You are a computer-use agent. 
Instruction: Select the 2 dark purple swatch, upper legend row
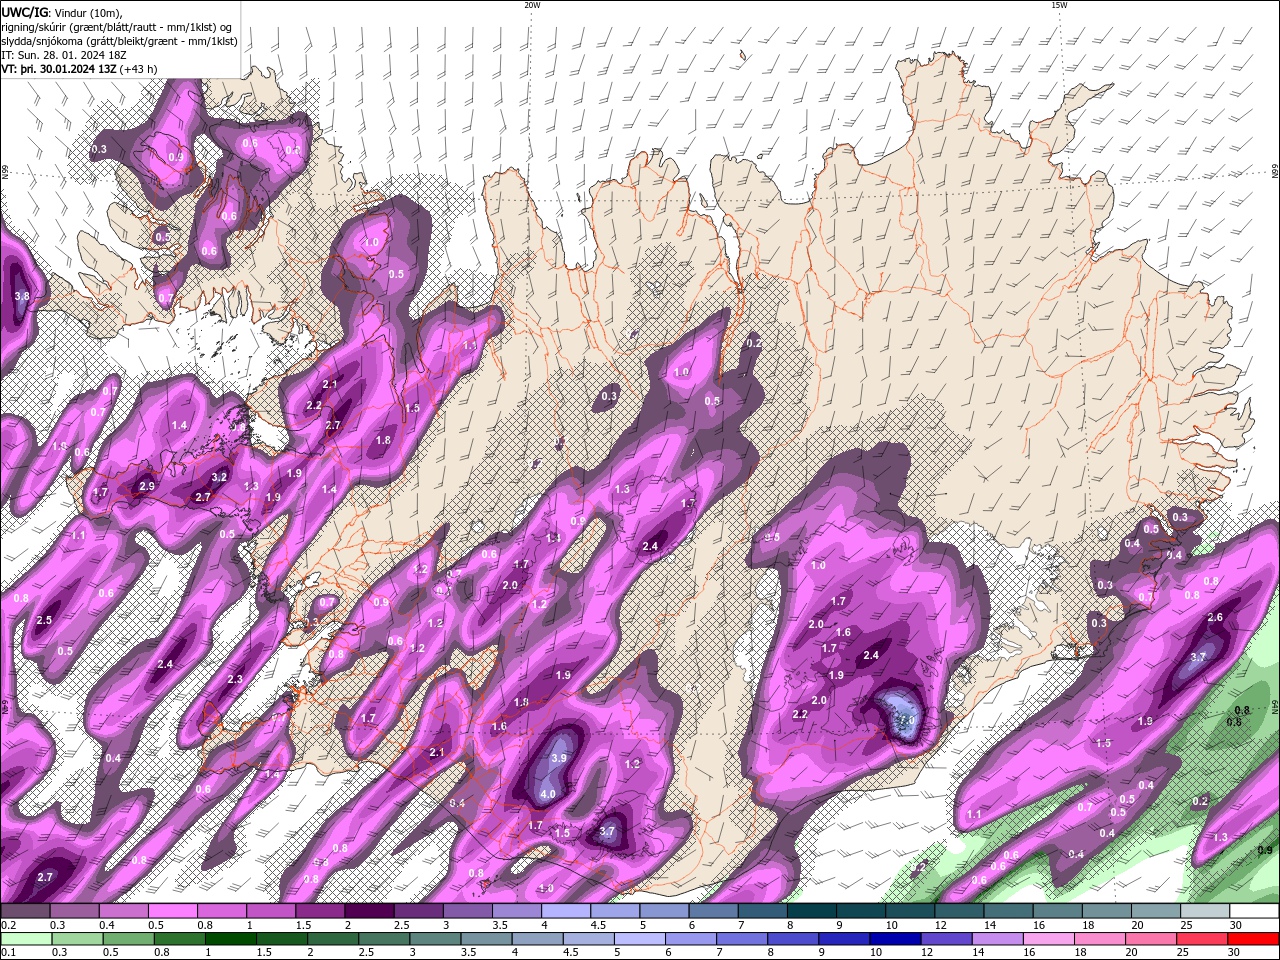pos(369,911)
